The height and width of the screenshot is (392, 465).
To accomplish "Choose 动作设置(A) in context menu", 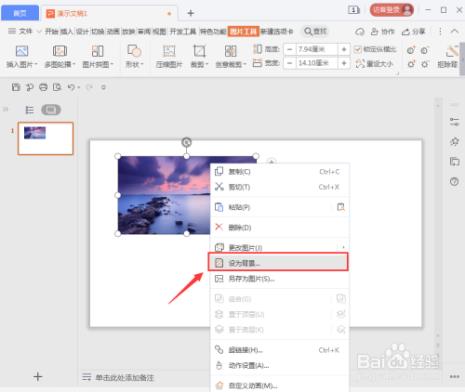I will click(279, 366).
